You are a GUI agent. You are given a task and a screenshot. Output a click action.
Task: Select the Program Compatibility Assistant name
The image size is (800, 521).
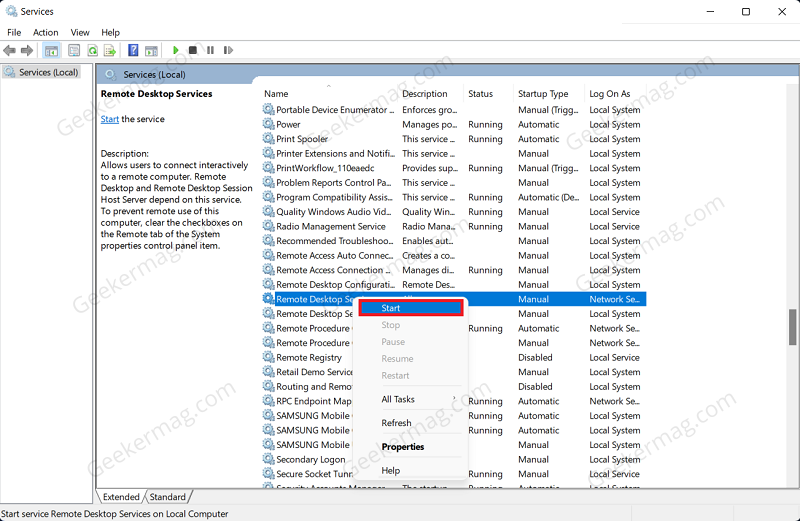[x=335, y=197]
